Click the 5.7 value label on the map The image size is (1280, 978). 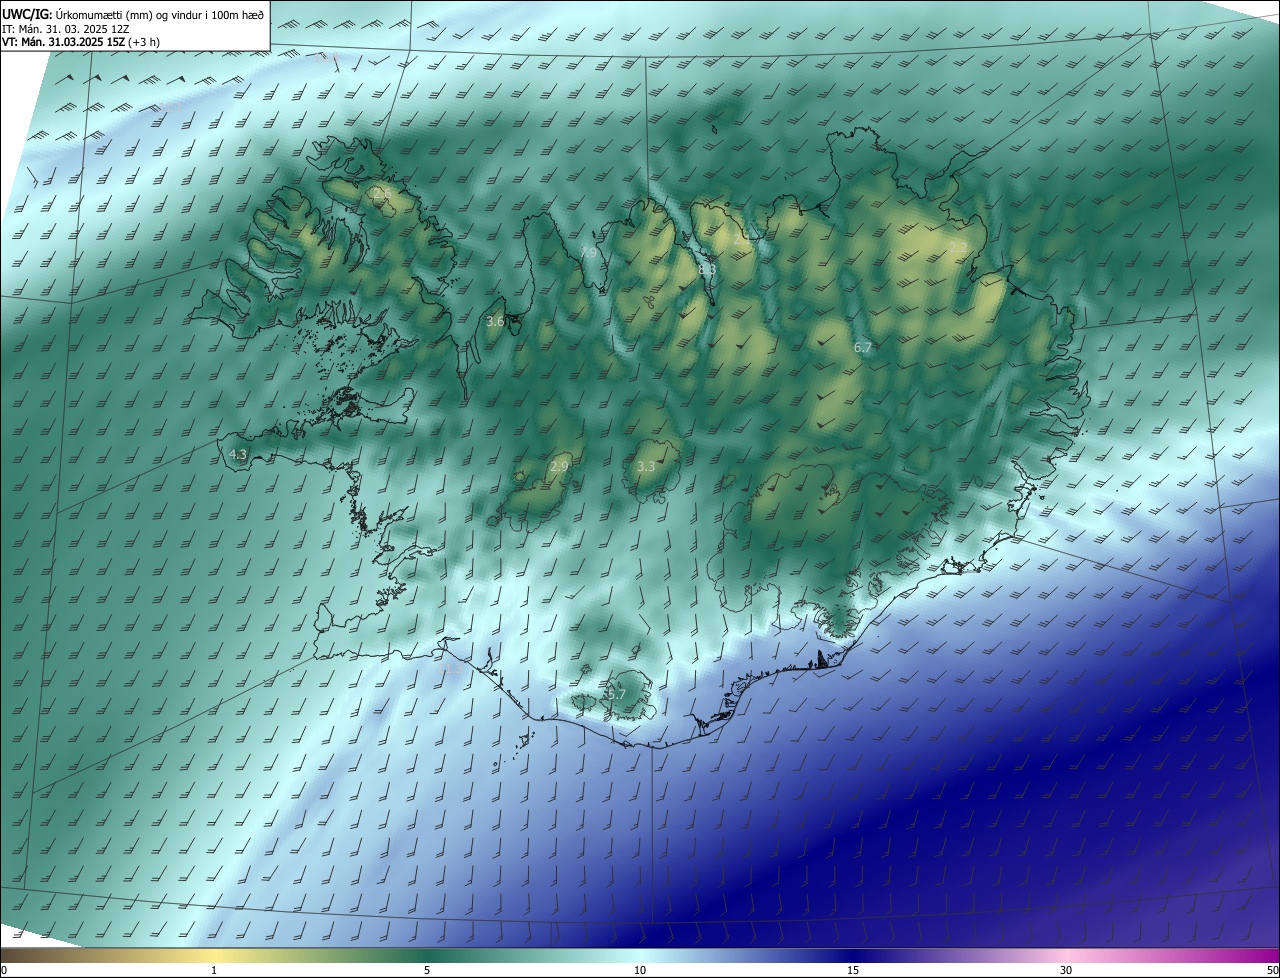[x=615, y=693]
